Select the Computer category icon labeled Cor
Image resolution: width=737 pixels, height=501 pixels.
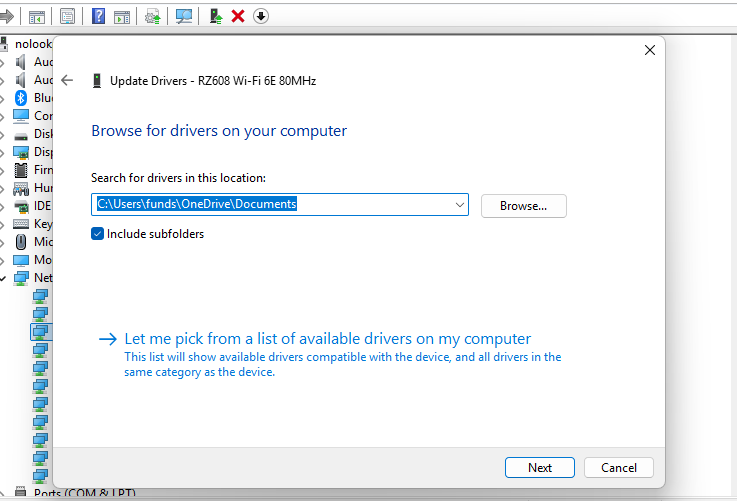pyautogui.click(x=21, y=116)
